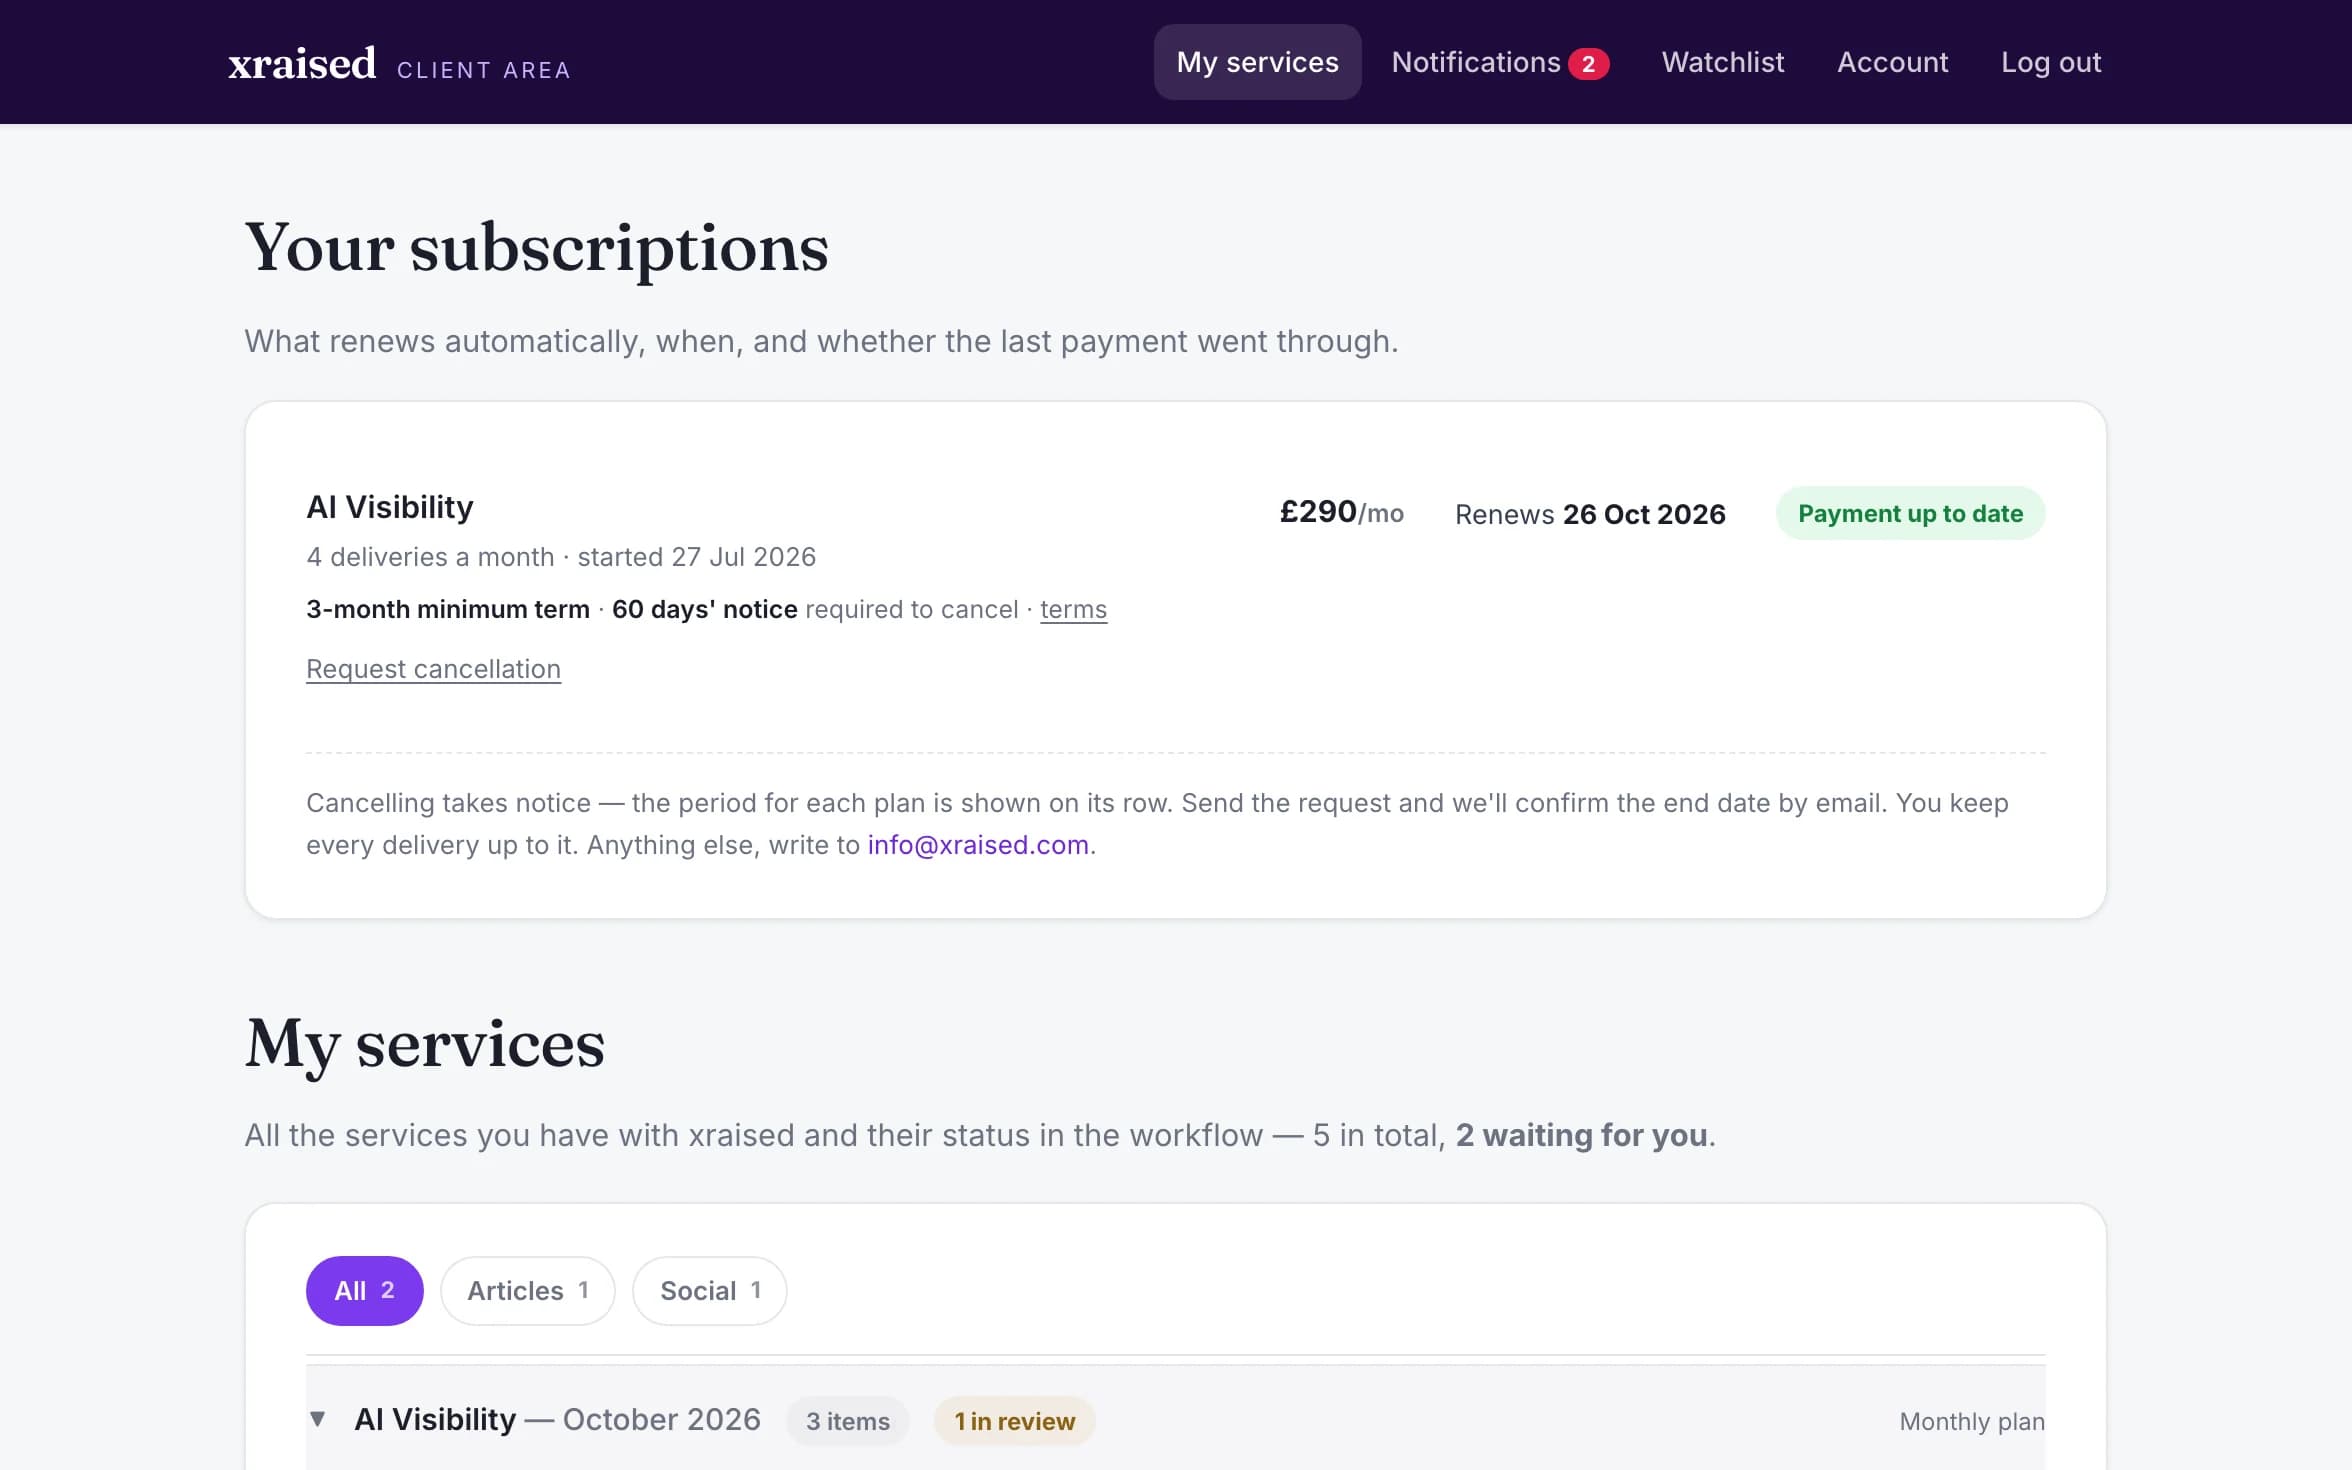2352x1470 pixels.
Task: Open the subscription terms link
Action: click(1073, 609)
